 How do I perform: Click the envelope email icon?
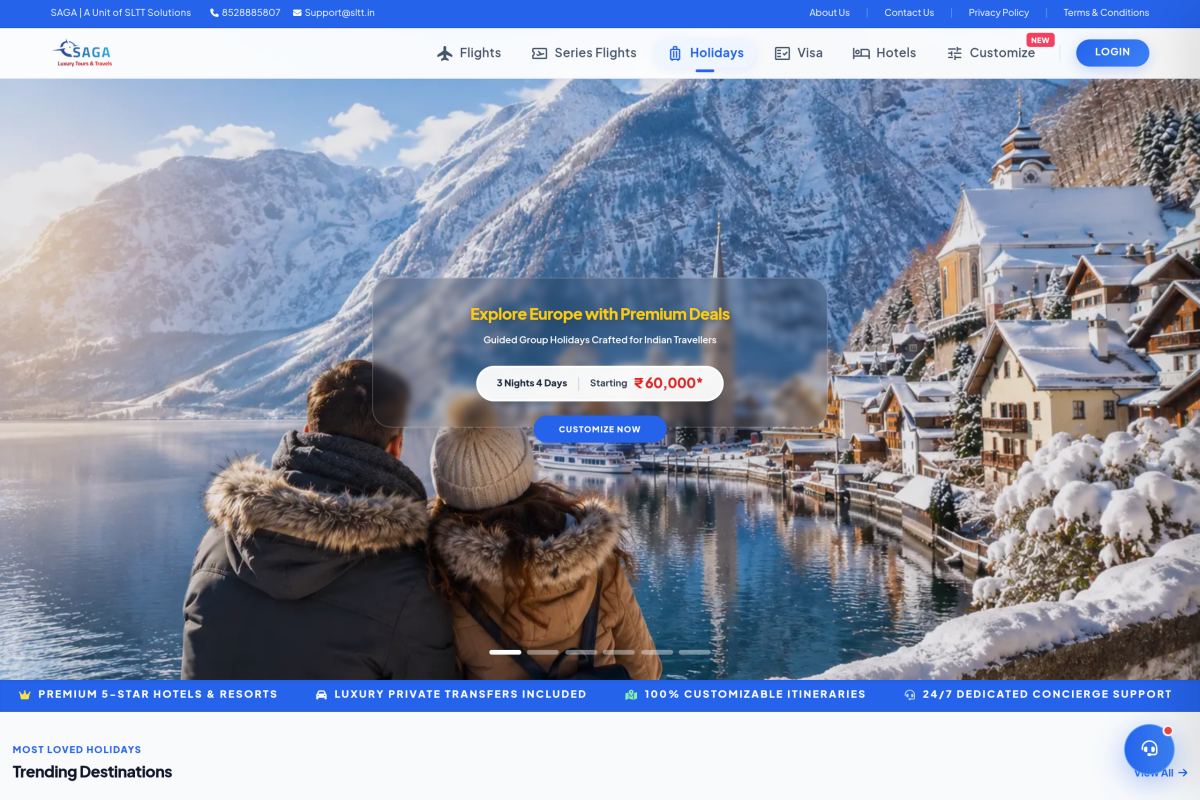(x=297, y=13)
